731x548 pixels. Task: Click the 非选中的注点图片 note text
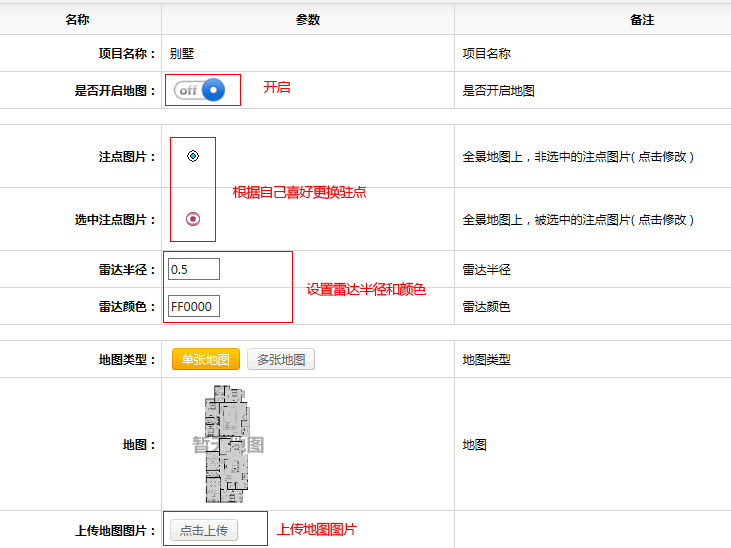click(578, 157)
